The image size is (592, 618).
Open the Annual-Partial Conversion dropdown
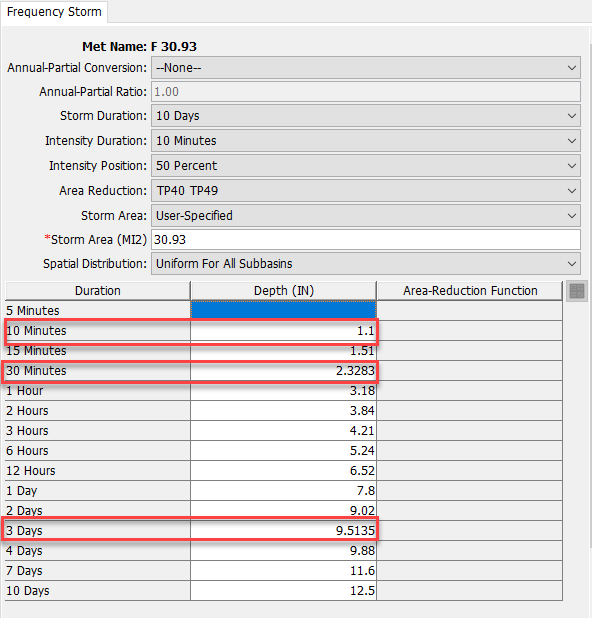366,68
